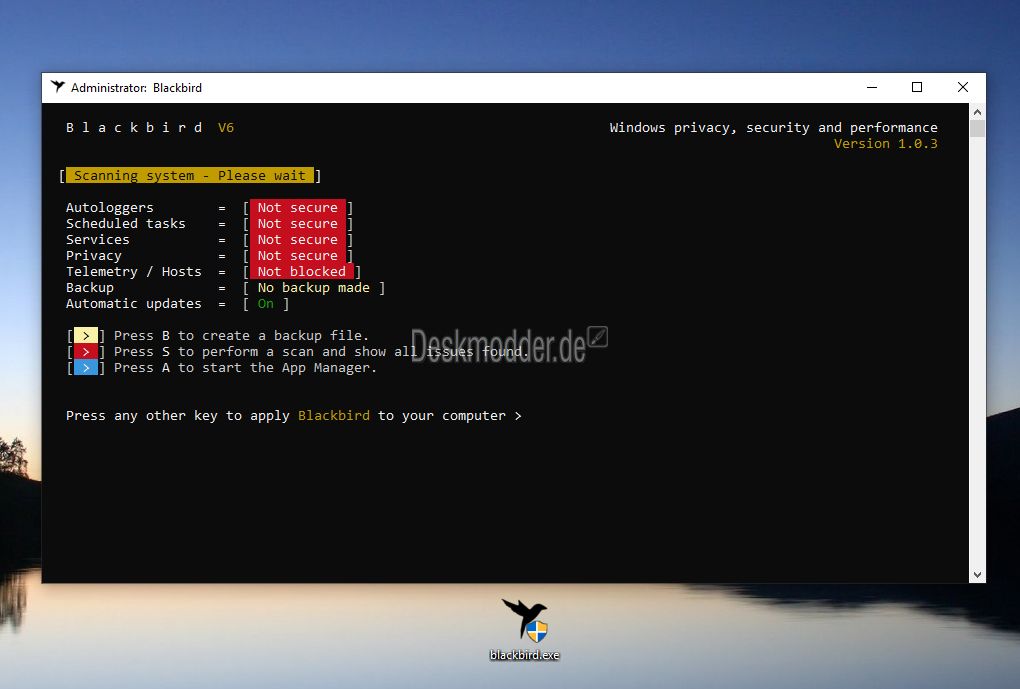Click the blue arrow marker for App Manager
This screenshot has width=1020, height=689.
tap(85, 368)
